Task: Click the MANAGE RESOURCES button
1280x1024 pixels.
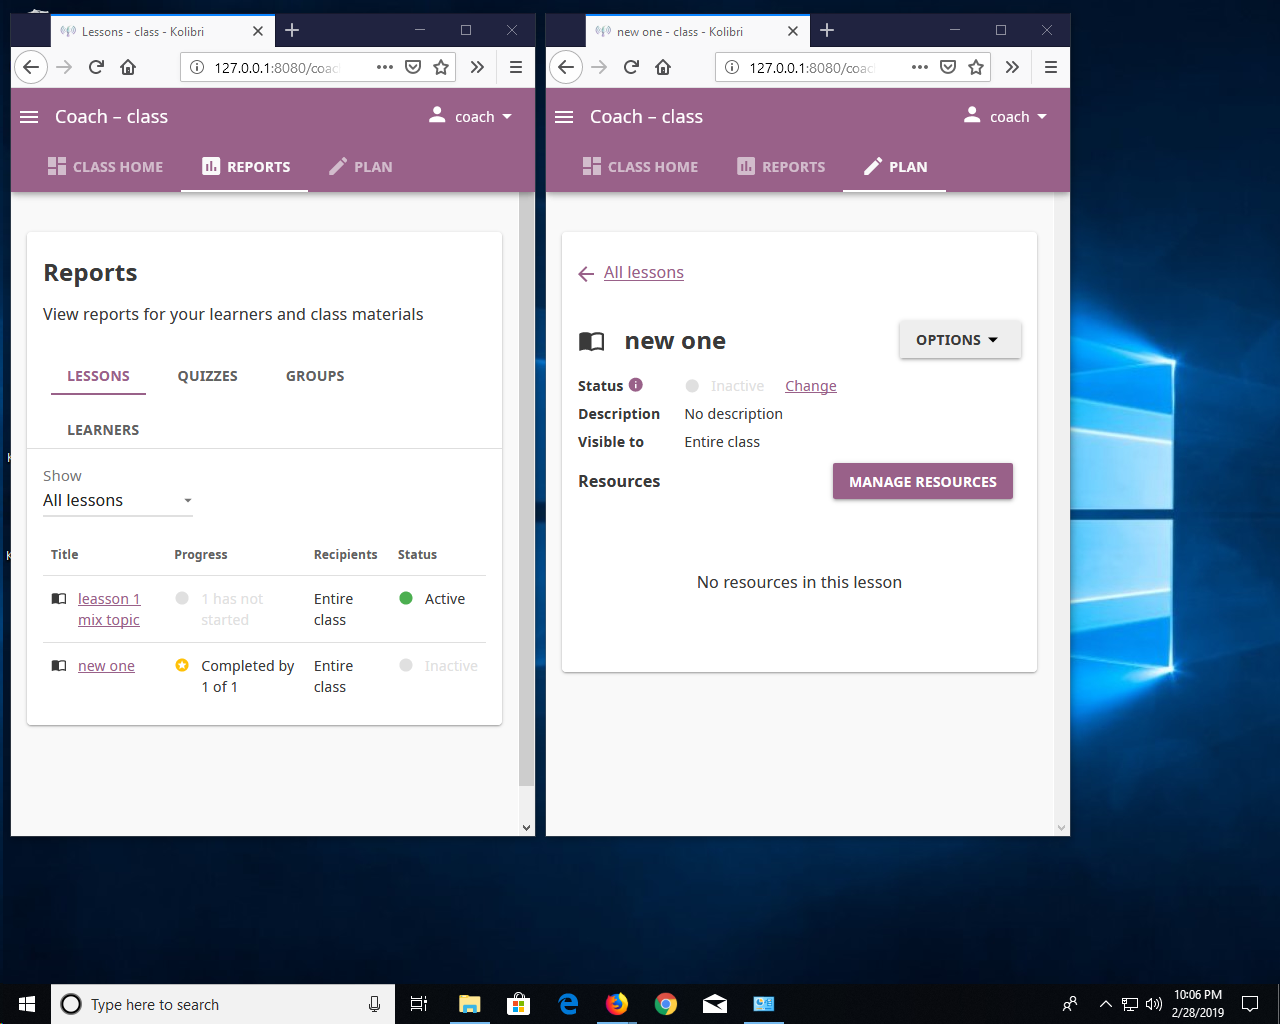Action: (x=923, y=481)
